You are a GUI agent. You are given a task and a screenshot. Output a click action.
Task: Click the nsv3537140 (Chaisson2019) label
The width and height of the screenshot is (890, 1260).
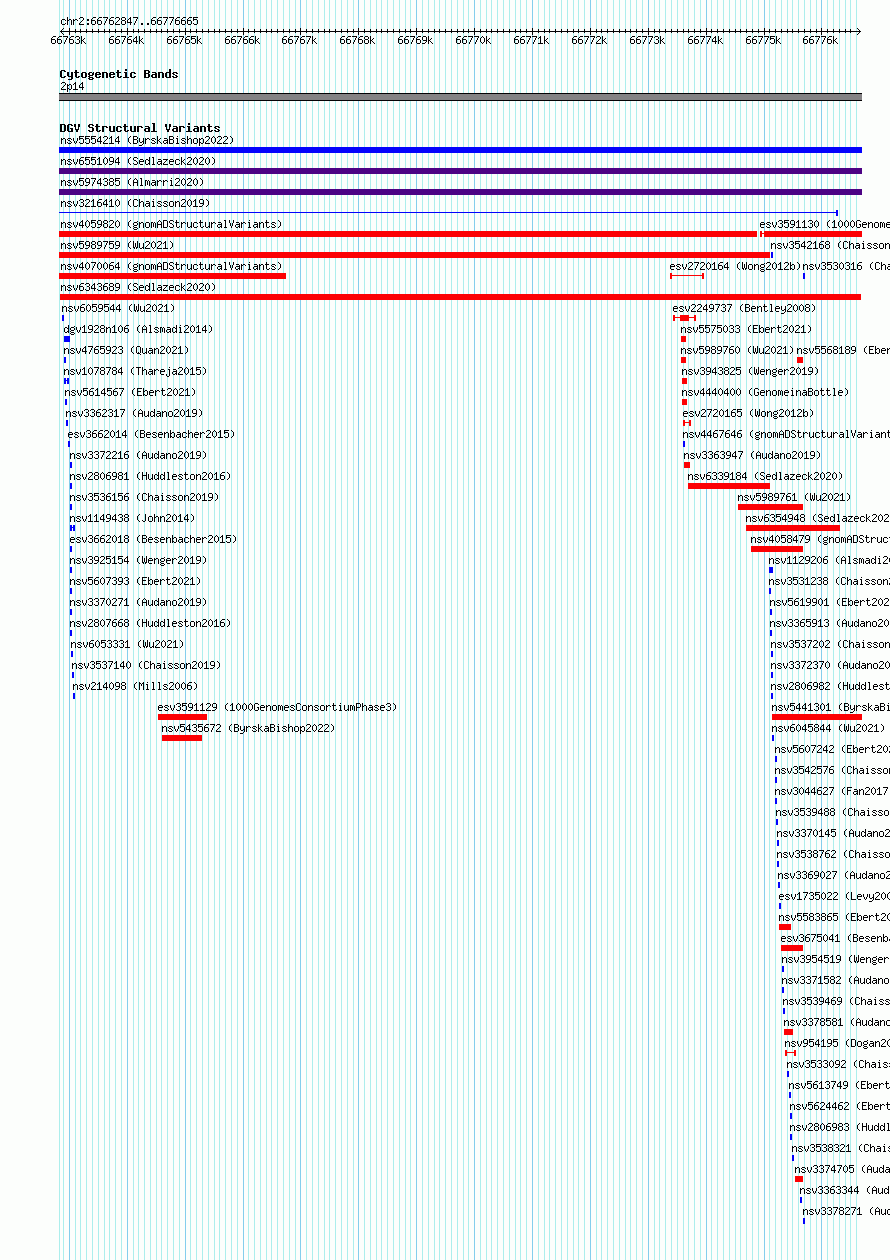(x=146, y=665)
